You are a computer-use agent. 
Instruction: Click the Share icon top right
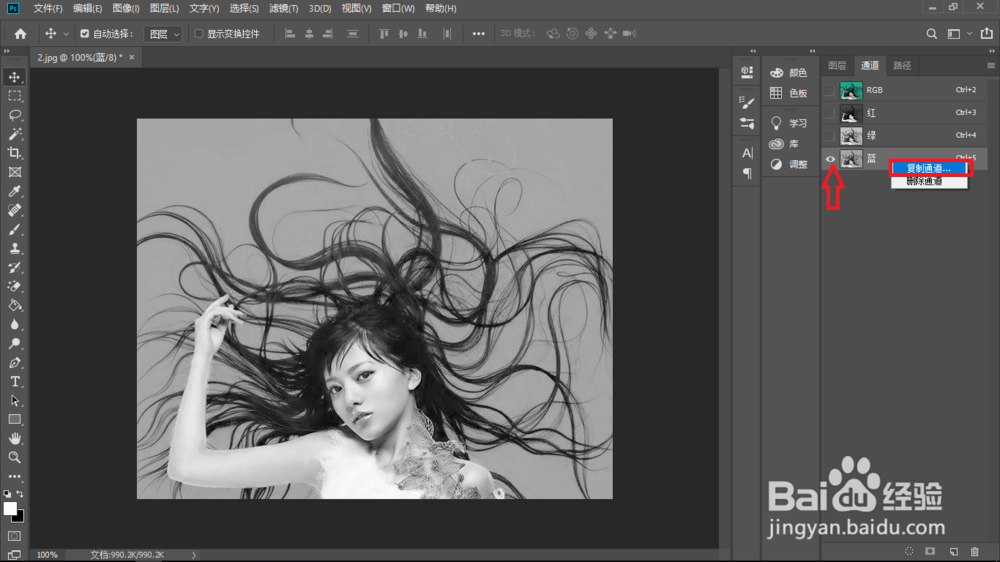pyautogui.click(x=987, y=34)
